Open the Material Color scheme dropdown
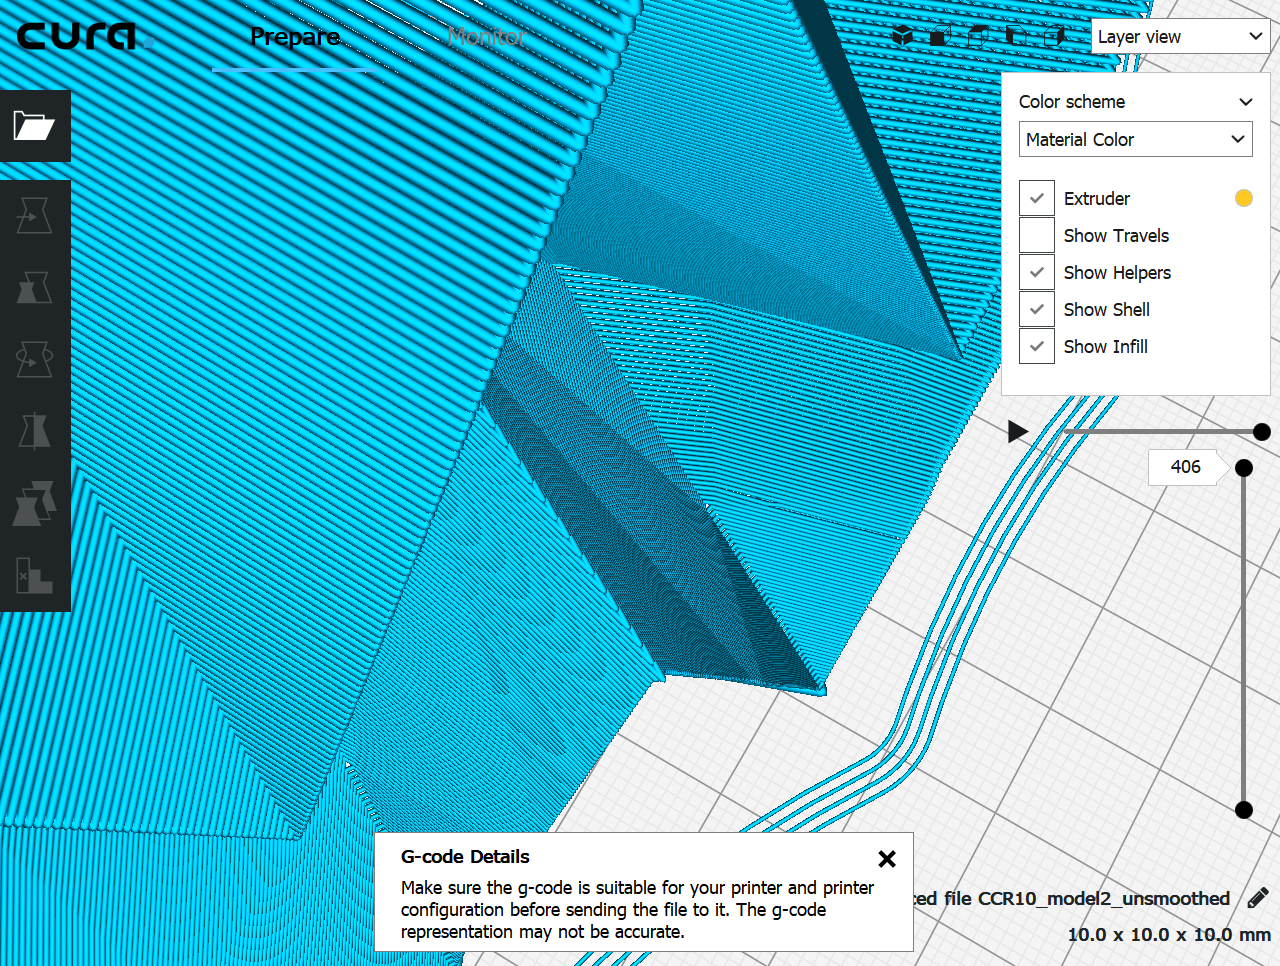Image resolution: width=1280 pixels, height=966 pixels. [x=1136, y=139]
